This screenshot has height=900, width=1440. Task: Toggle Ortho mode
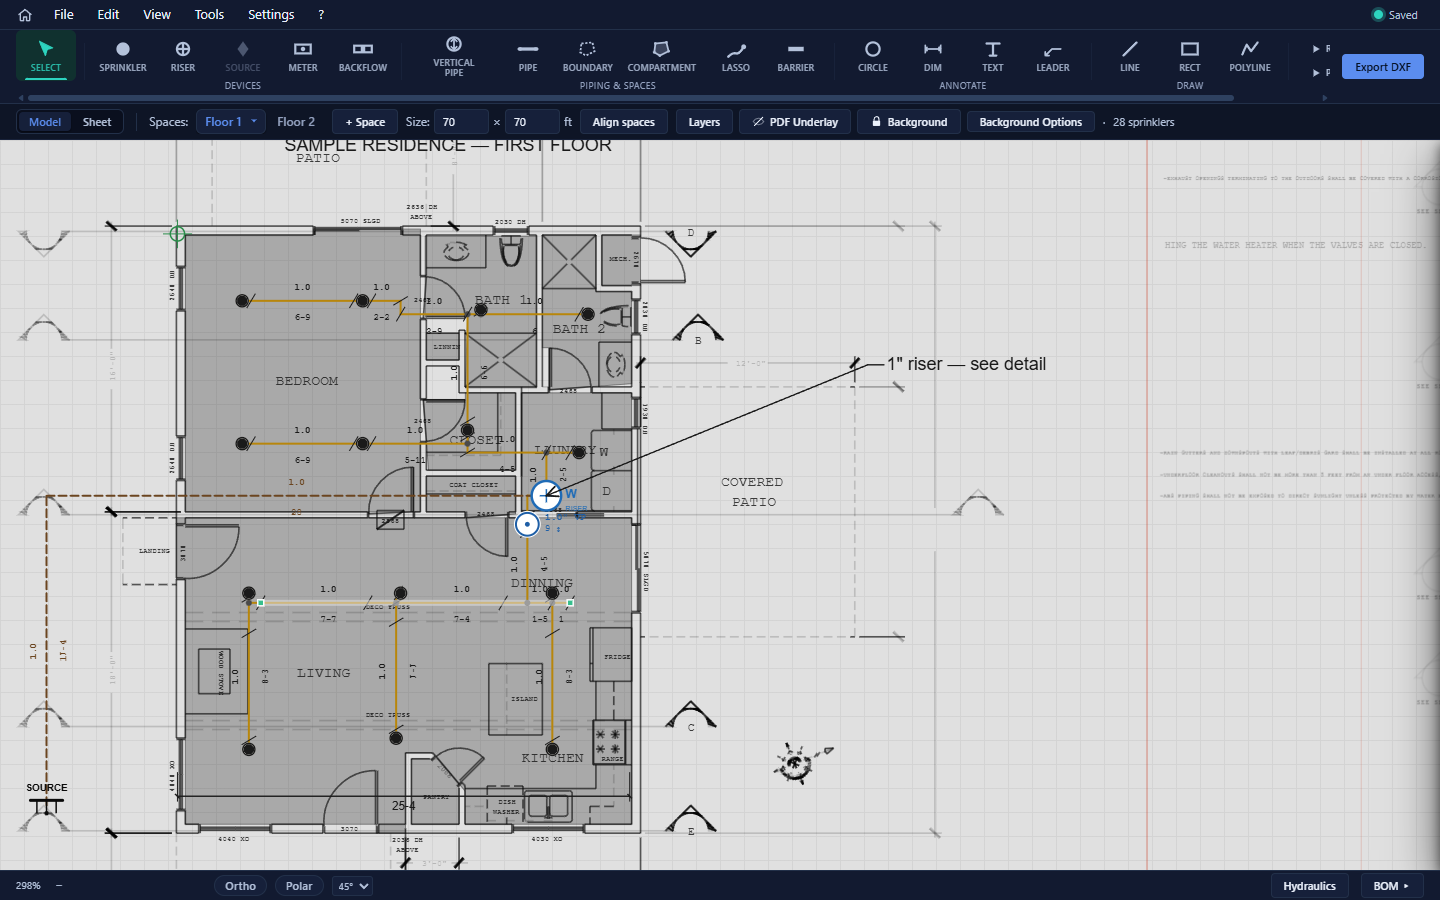[x=240, y=886]
